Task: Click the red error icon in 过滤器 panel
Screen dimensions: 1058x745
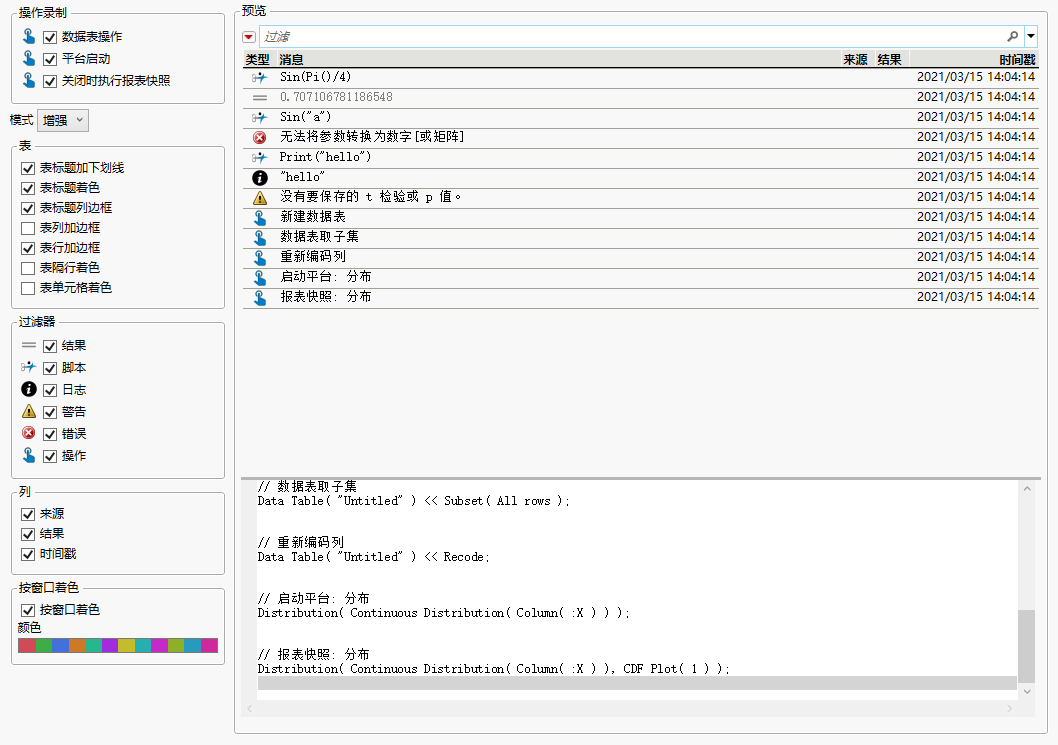Action: point(28,433)
